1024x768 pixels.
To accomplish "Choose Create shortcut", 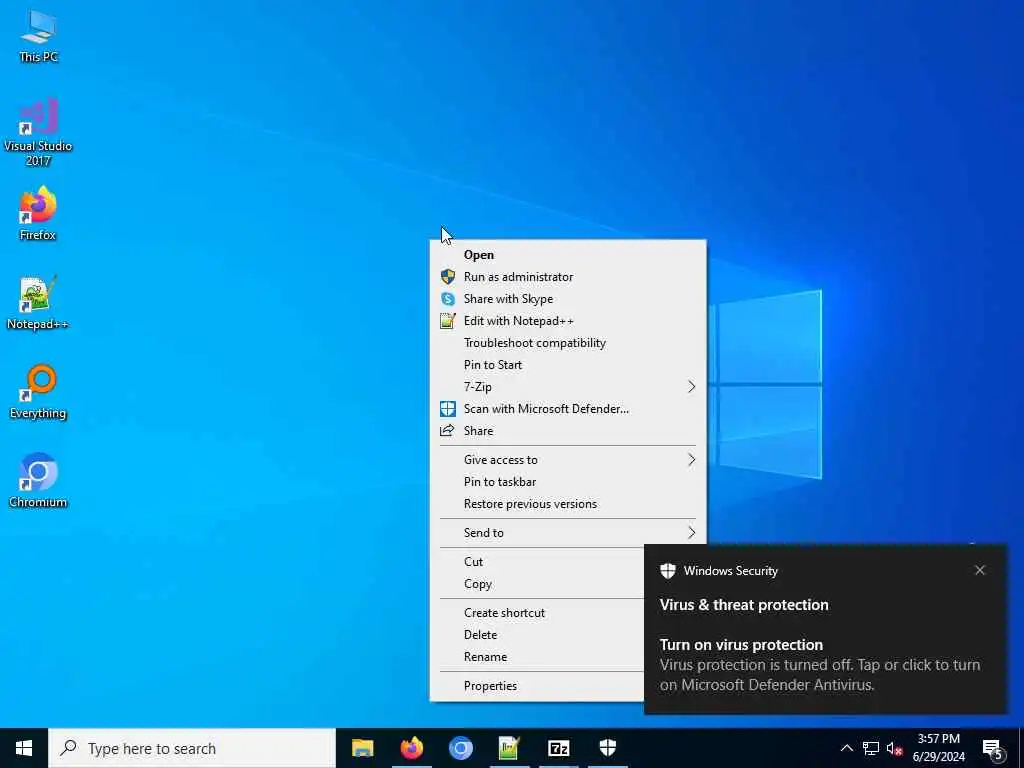I will [x=537, y=613].
